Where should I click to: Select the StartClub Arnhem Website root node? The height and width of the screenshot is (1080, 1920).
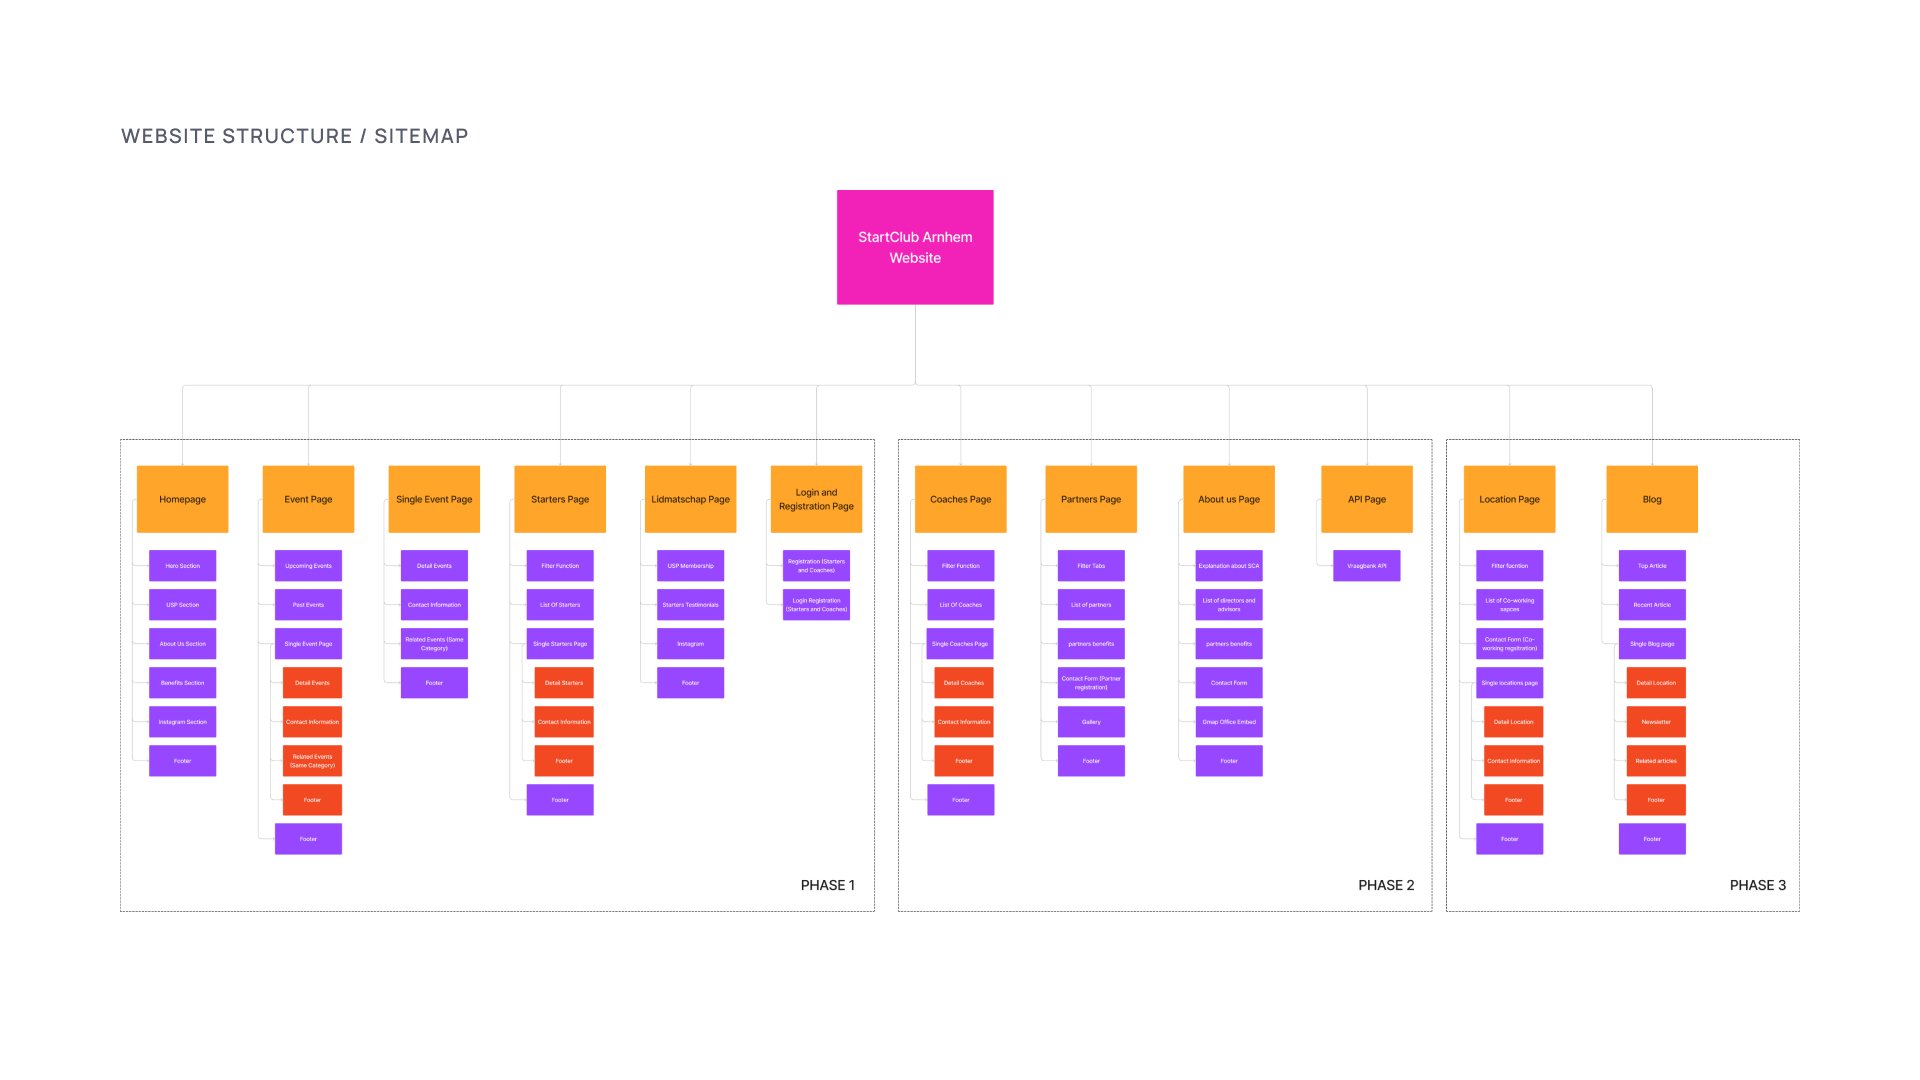click(x=915, y=247)
